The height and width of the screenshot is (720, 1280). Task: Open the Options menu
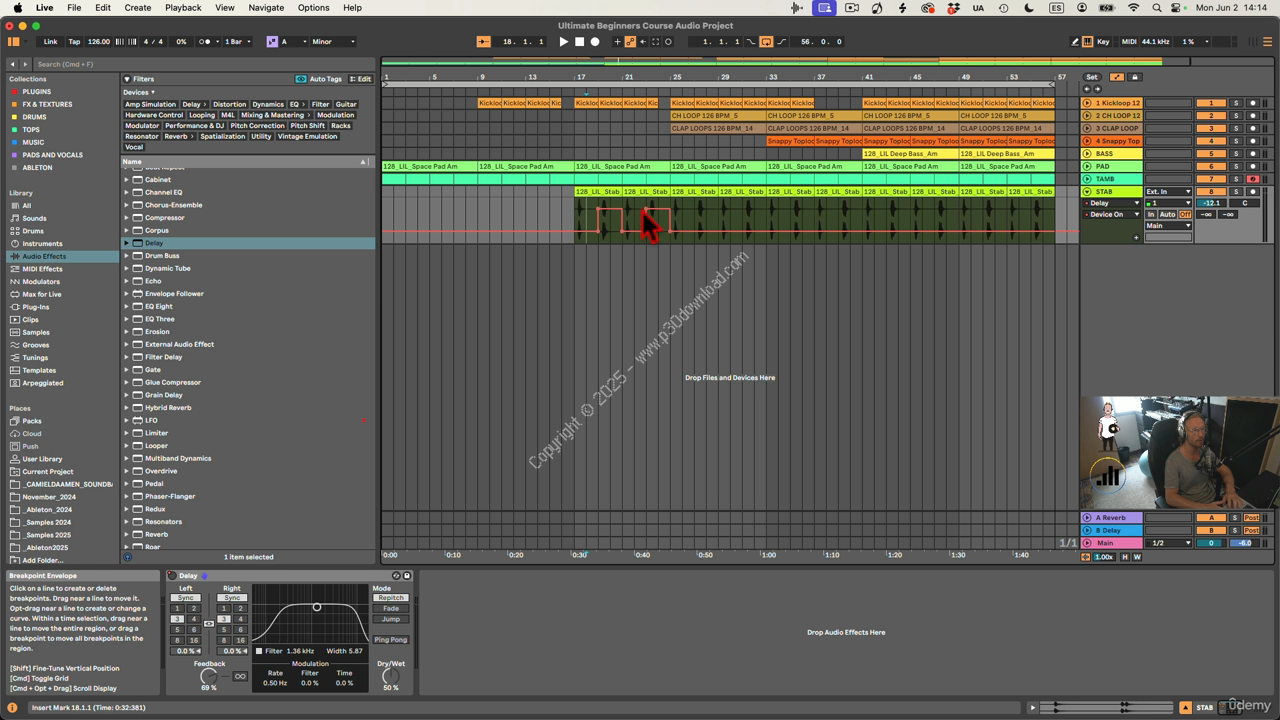313,7
